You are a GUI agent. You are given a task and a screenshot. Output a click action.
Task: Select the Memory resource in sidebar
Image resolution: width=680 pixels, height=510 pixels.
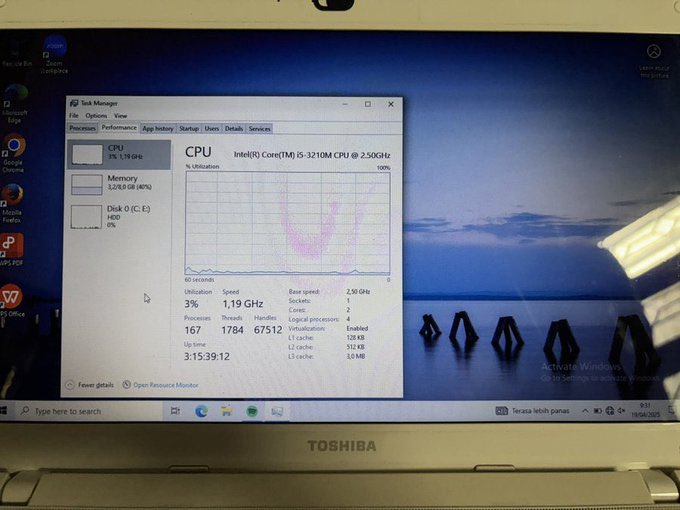pyautogui.click(x=119, y=184)
